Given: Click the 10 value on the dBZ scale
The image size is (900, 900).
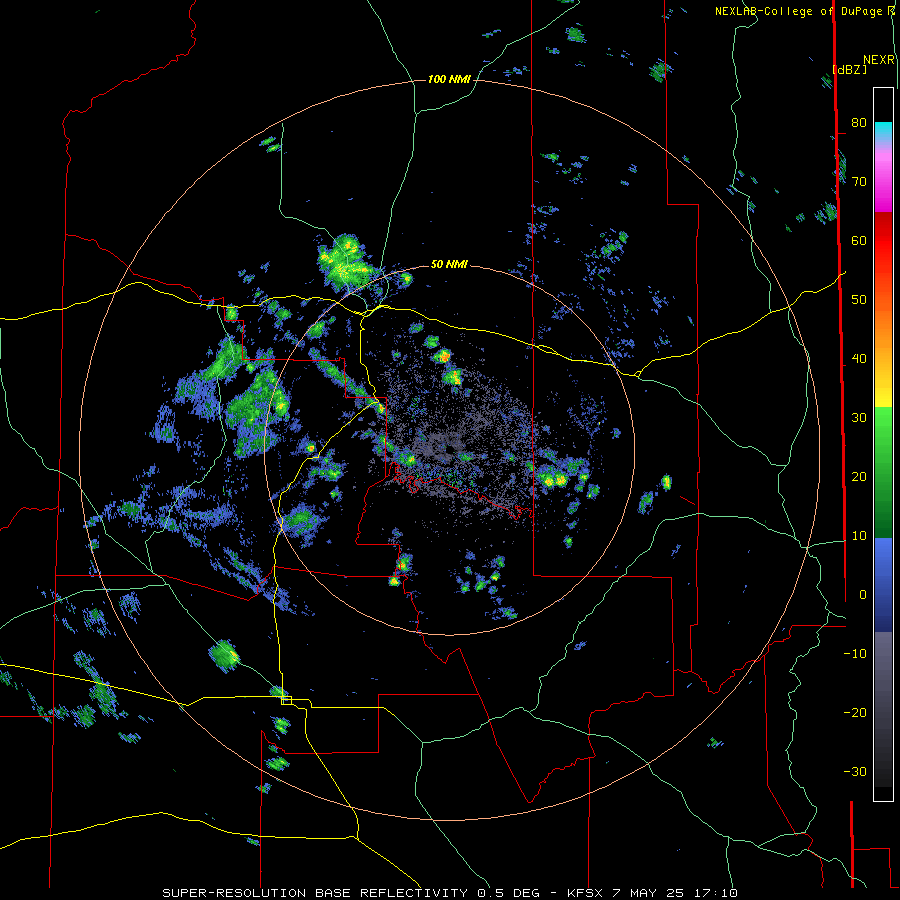Looking at the screenshot, I should (x=859, y=536).
